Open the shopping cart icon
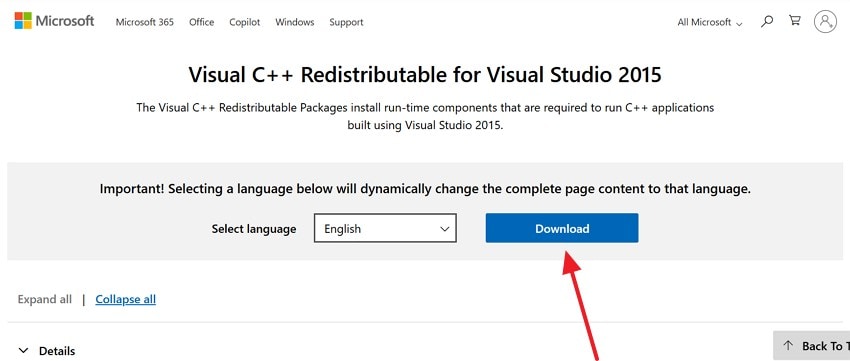The width and height of the screenshot is (850, 361). (795, 21)
